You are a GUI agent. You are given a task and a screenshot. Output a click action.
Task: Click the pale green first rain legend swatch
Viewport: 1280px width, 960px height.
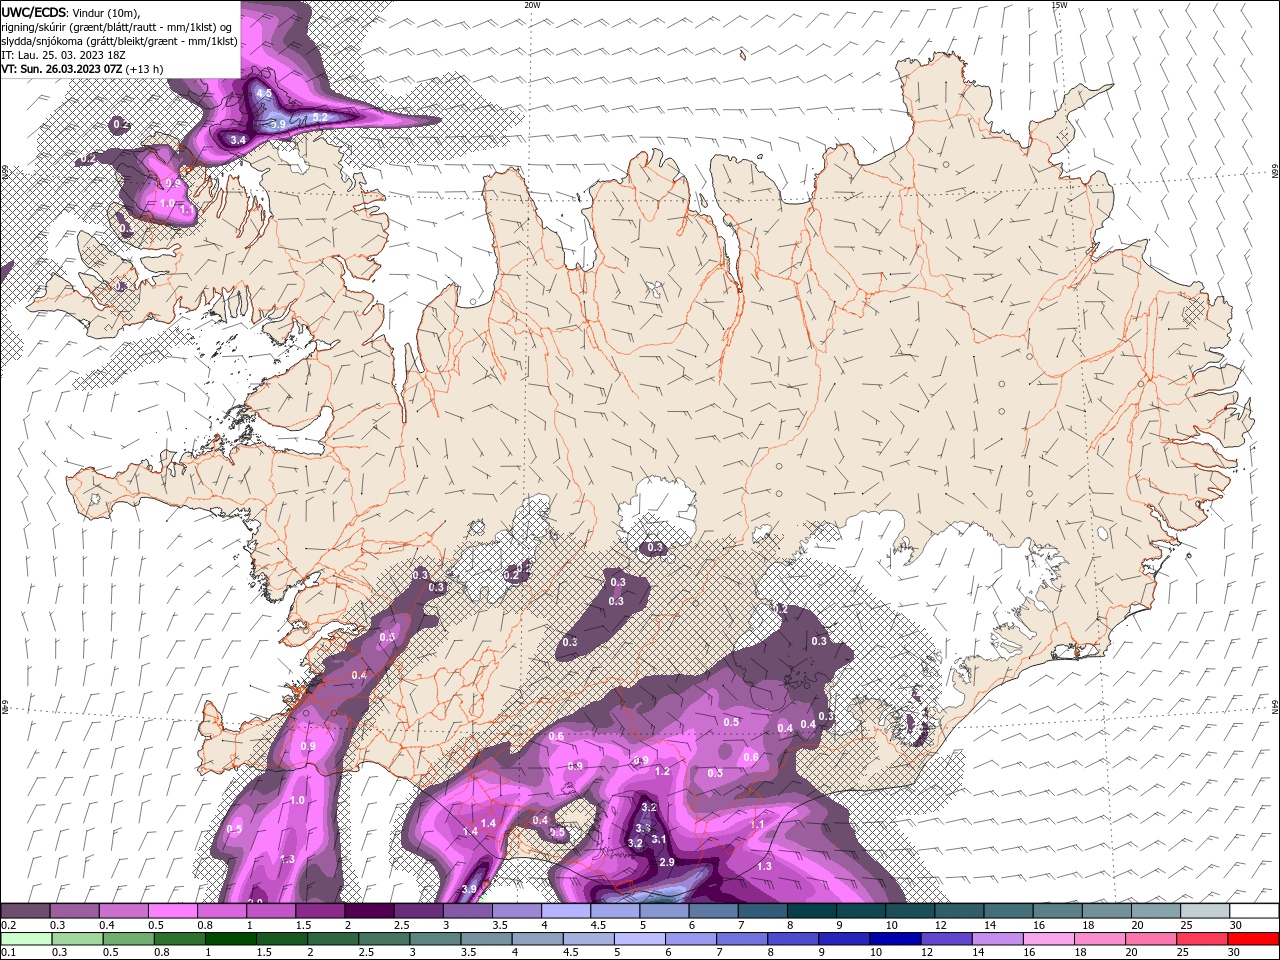point(26,938)
